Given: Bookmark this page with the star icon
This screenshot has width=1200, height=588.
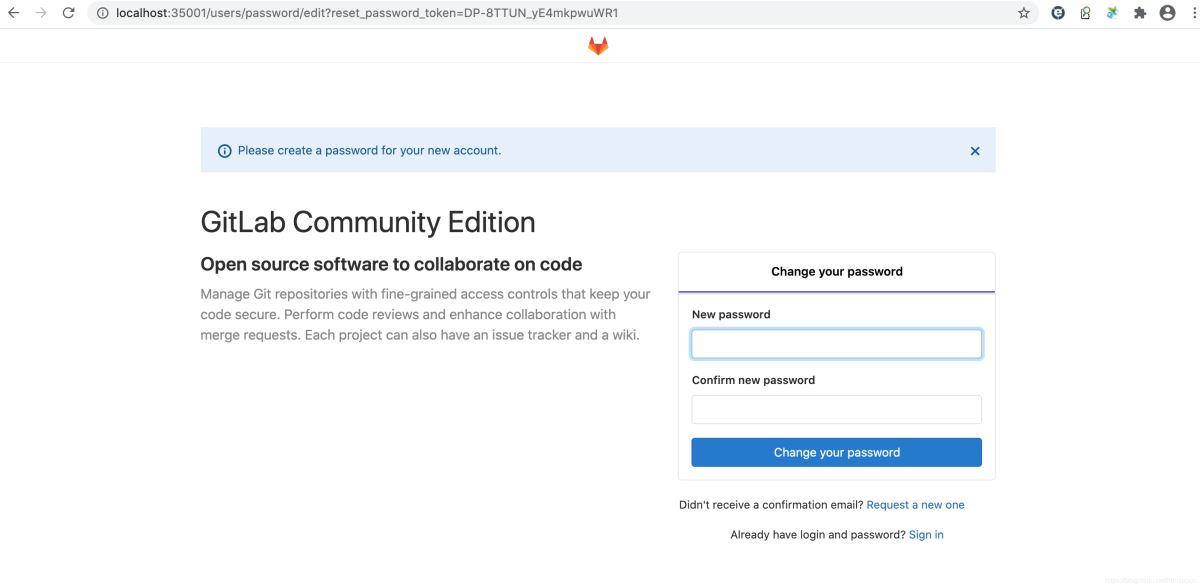Looking at the screenshot, I should click(x=1024, y=13).
